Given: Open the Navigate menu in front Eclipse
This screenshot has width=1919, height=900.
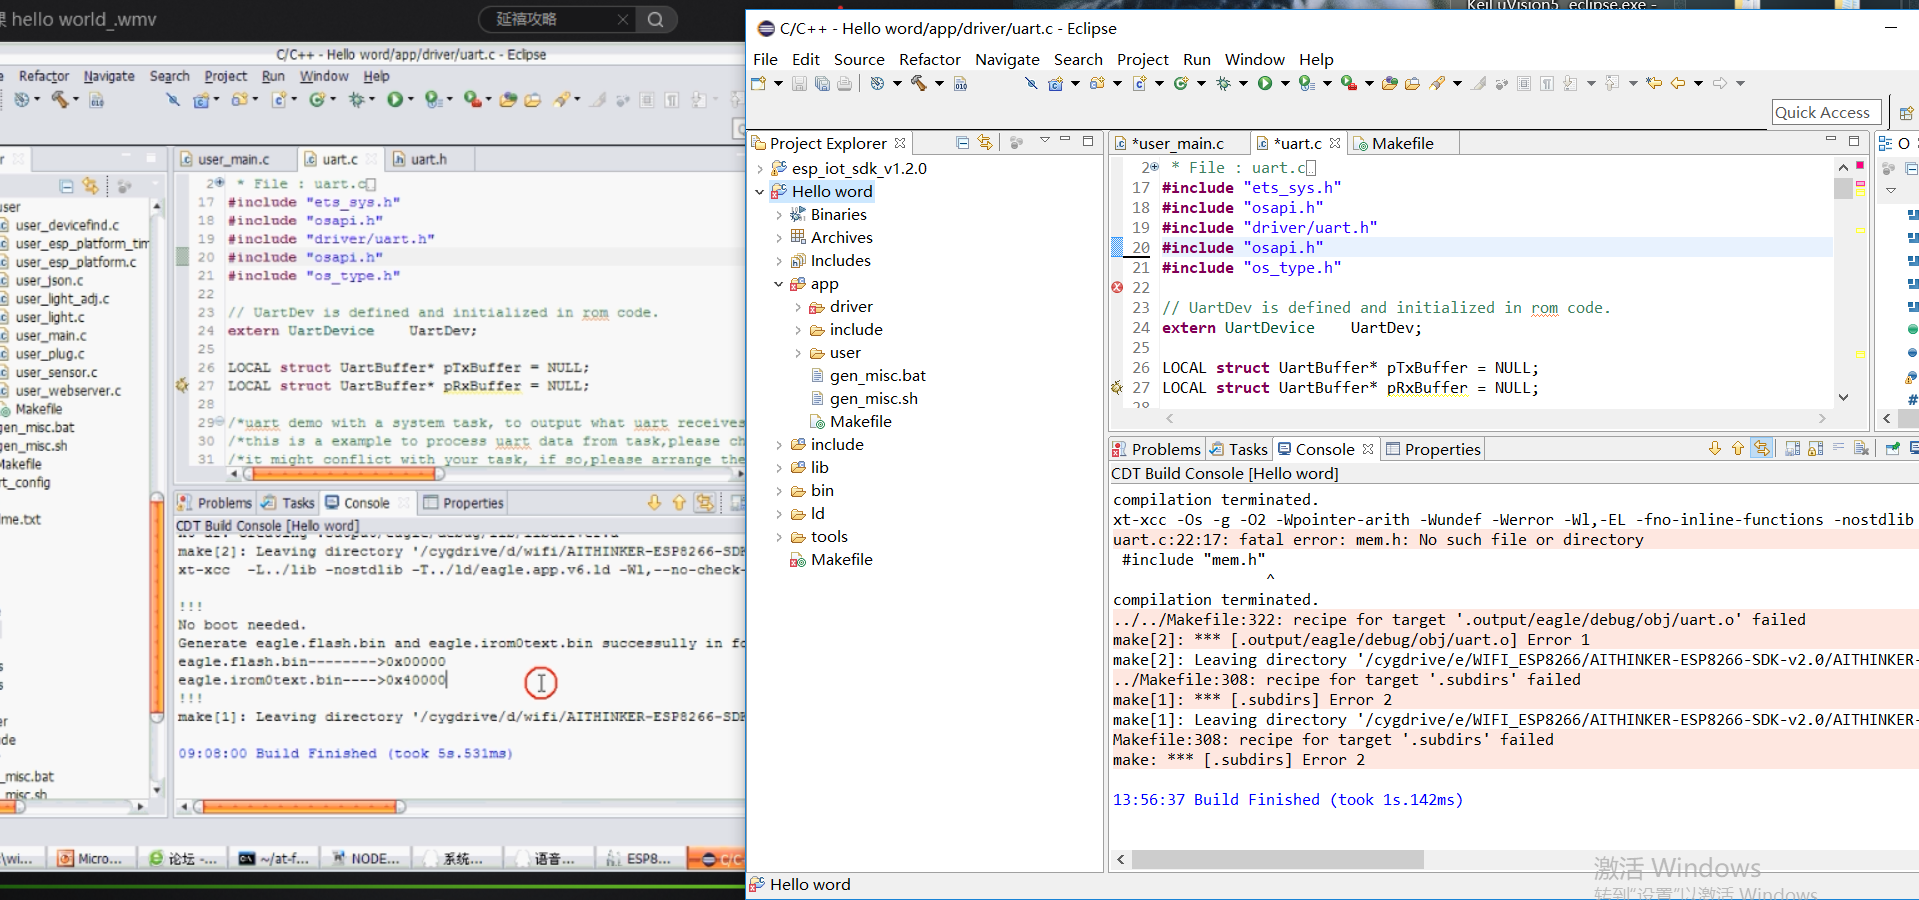Looking at the screenshot, I should point(1007,60).
